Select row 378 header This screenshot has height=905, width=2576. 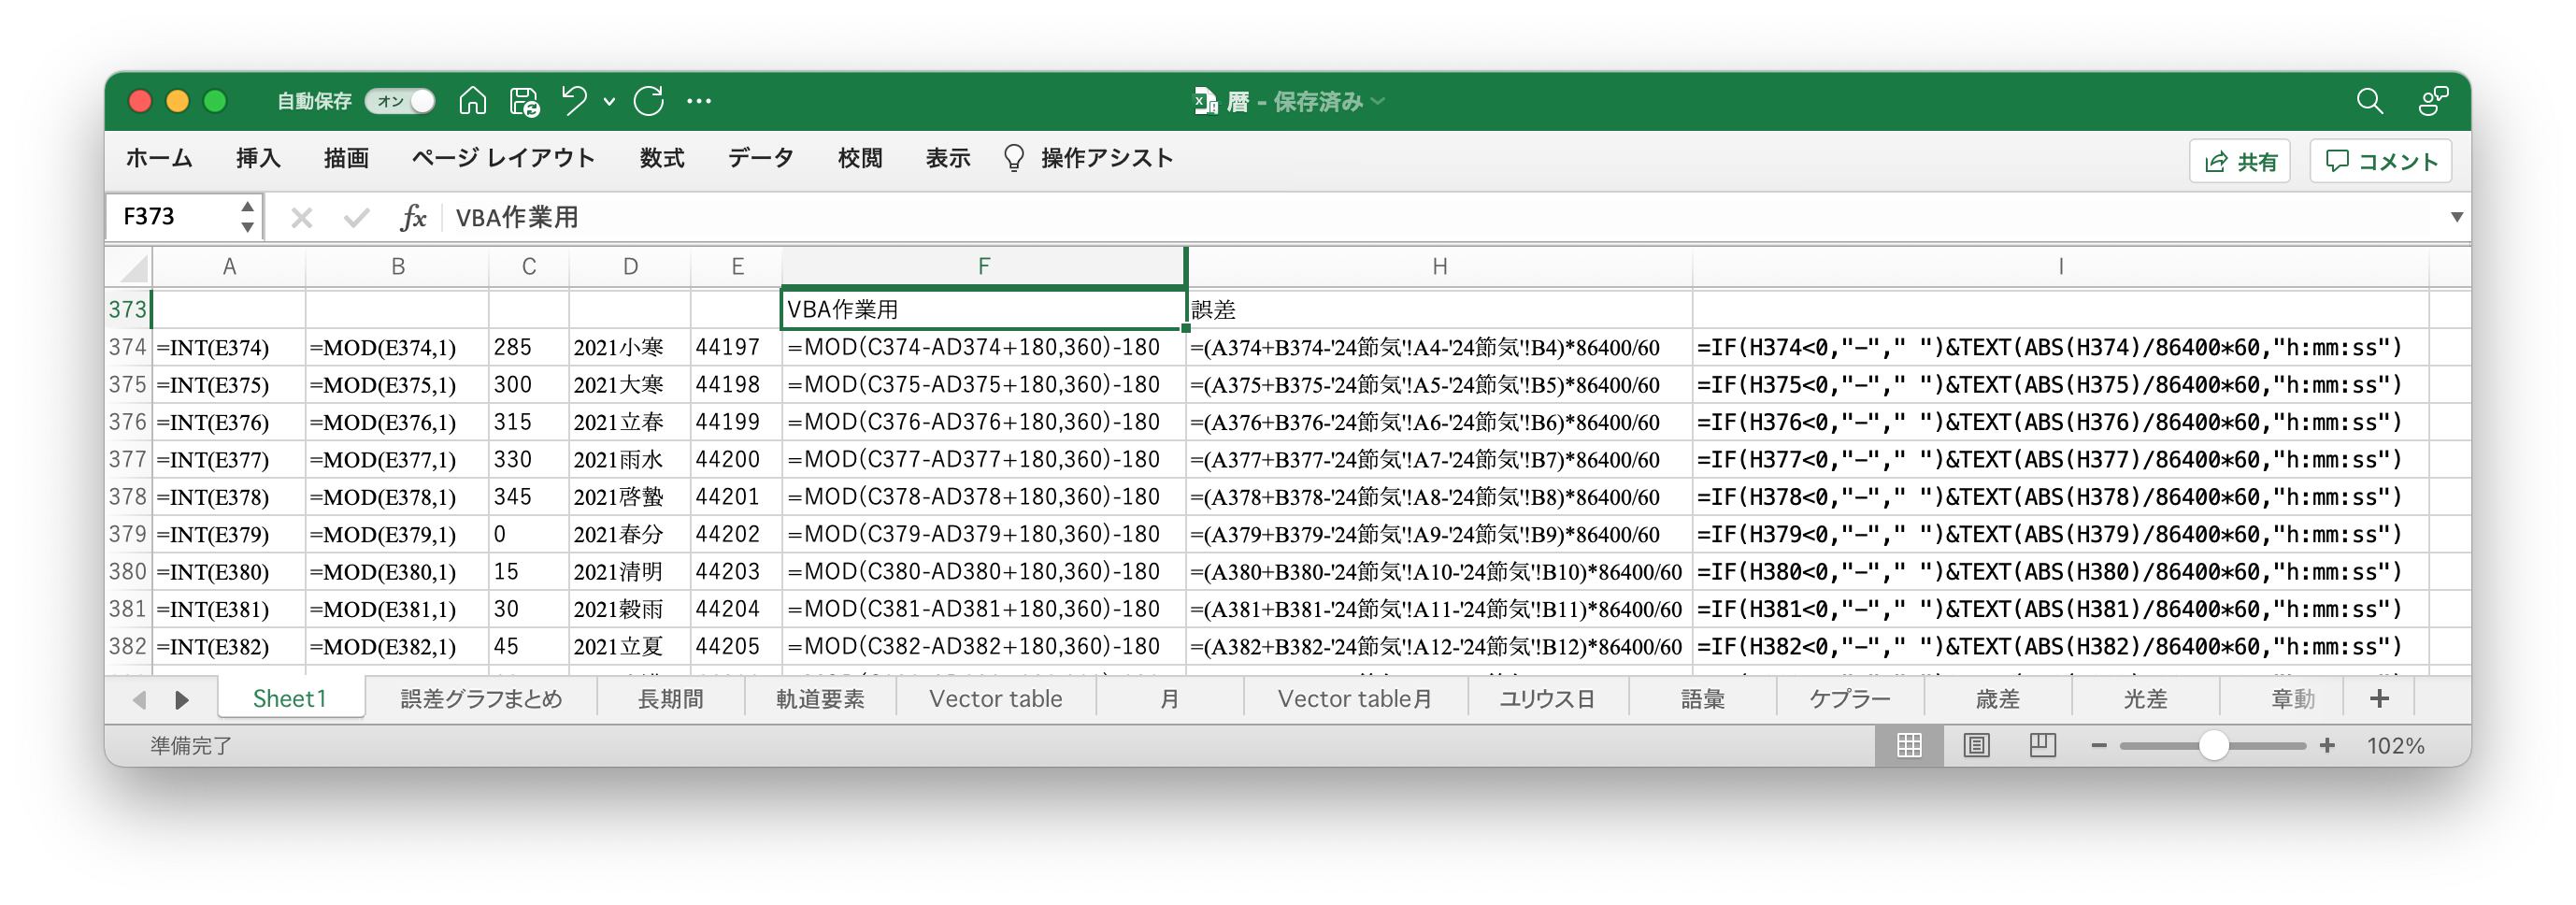click(x=128, y=497)
